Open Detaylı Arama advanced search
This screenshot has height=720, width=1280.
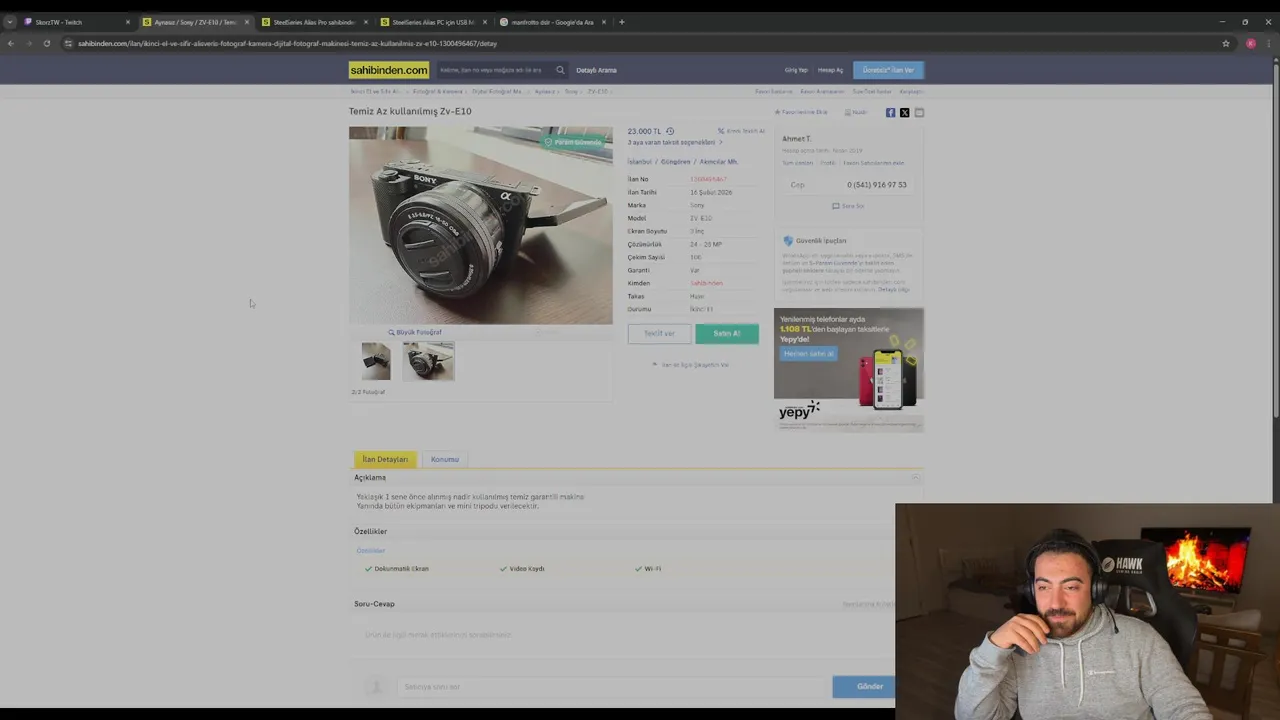pyautogui.click(x=596, y=70)
